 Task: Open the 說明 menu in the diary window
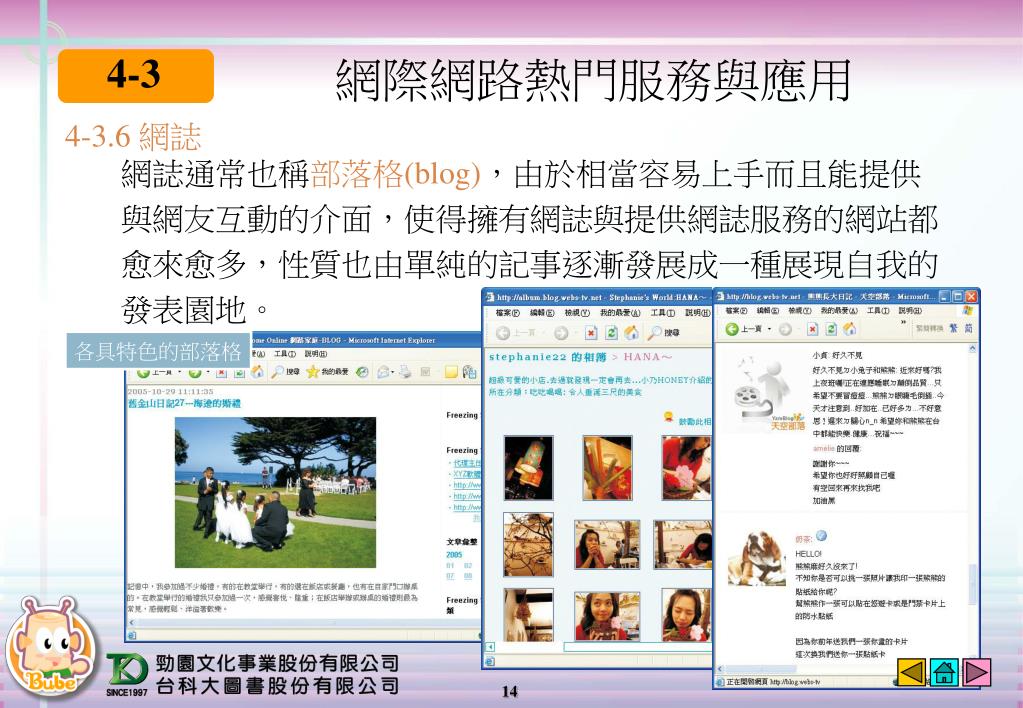[x=910, y=311]
